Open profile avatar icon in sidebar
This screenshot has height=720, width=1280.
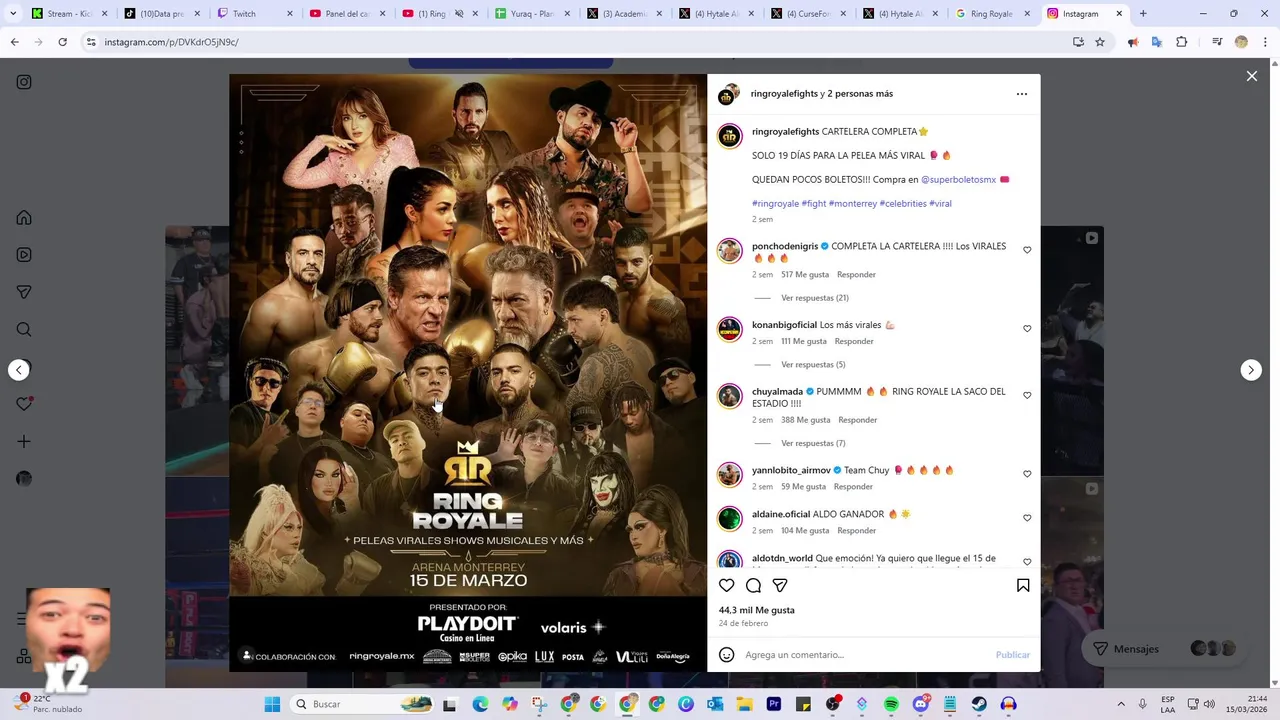24,479
